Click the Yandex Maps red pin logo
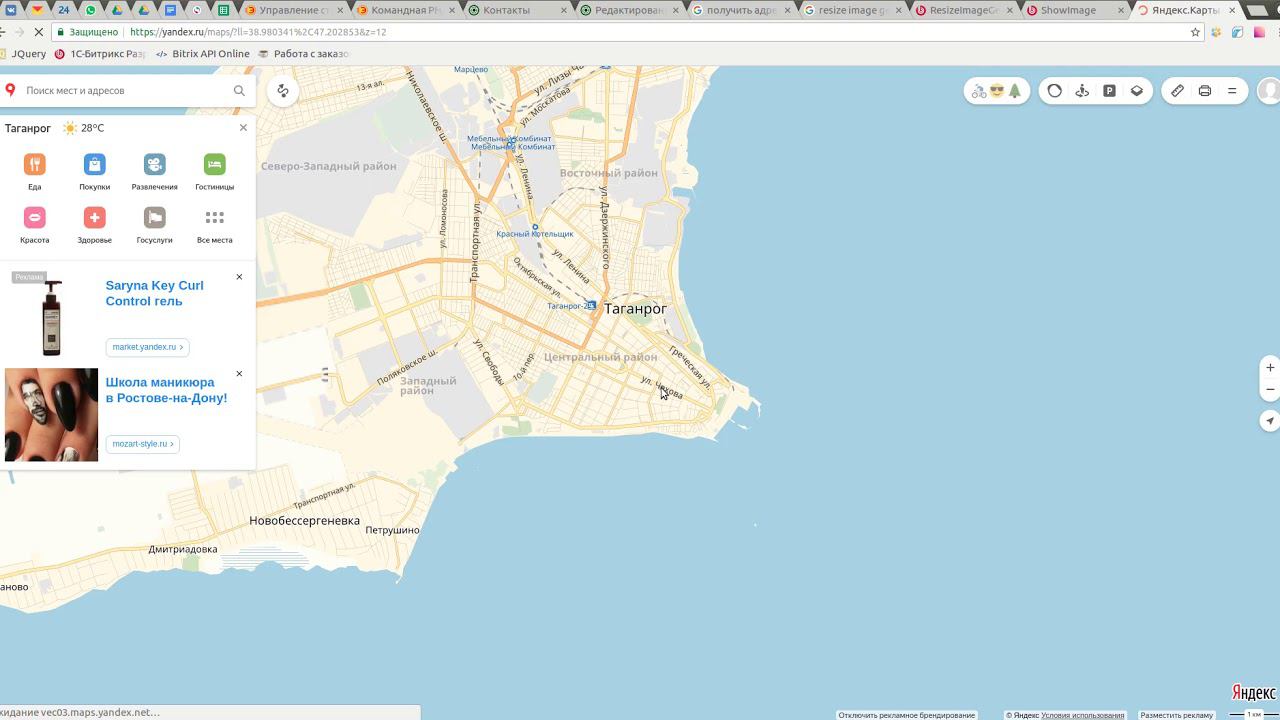Image resolution: width=1280 pixels, height=720 pixels. [10, 90]
